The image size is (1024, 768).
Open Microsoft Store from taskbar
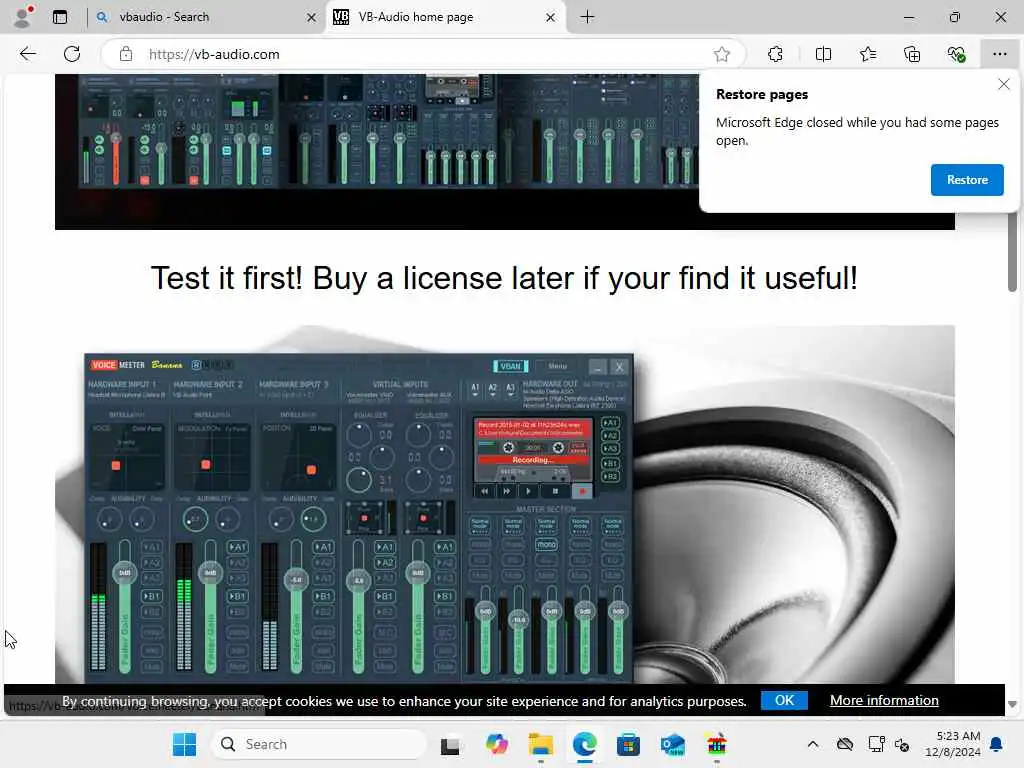point(628,744)
